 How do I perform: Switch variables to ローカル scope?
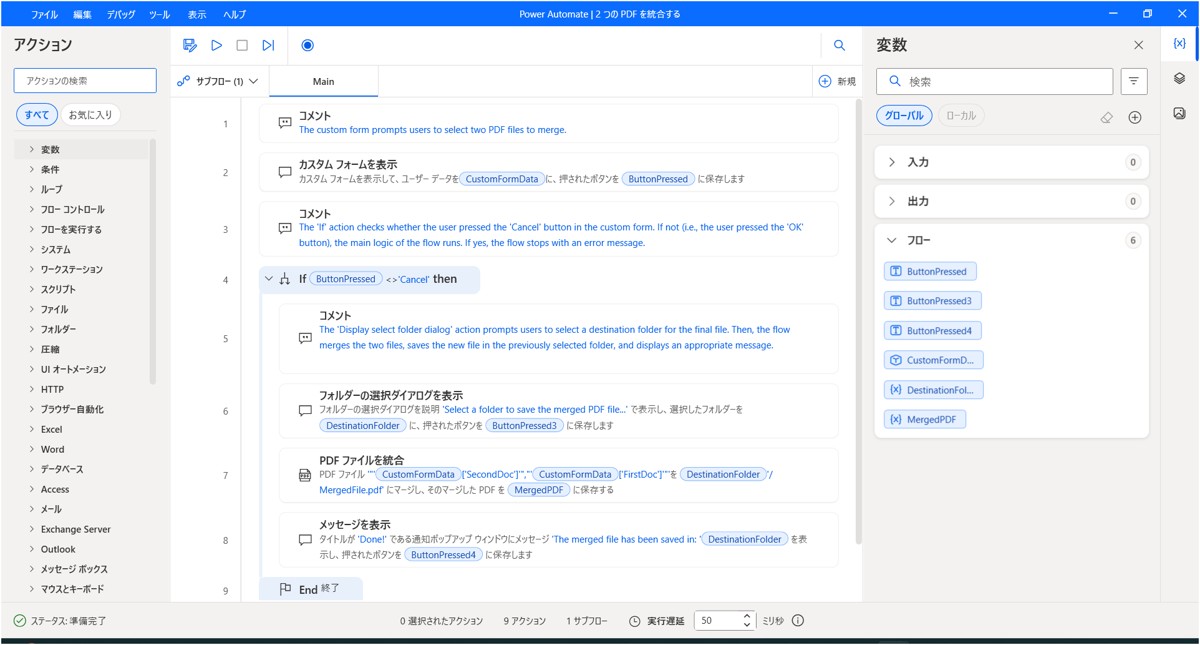coord(961,116)
